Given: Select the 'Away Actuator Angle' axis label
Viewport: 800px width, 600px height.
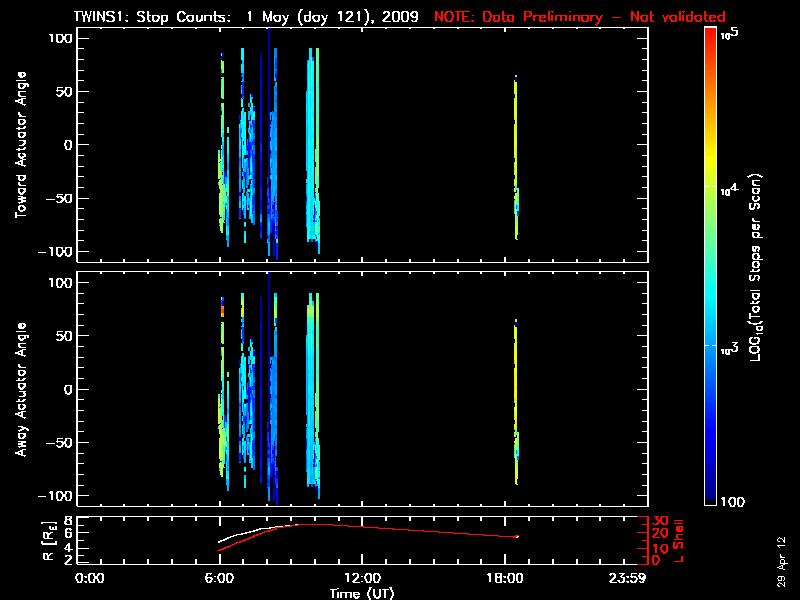Looking at the screenshot, I should pos(19,389).
